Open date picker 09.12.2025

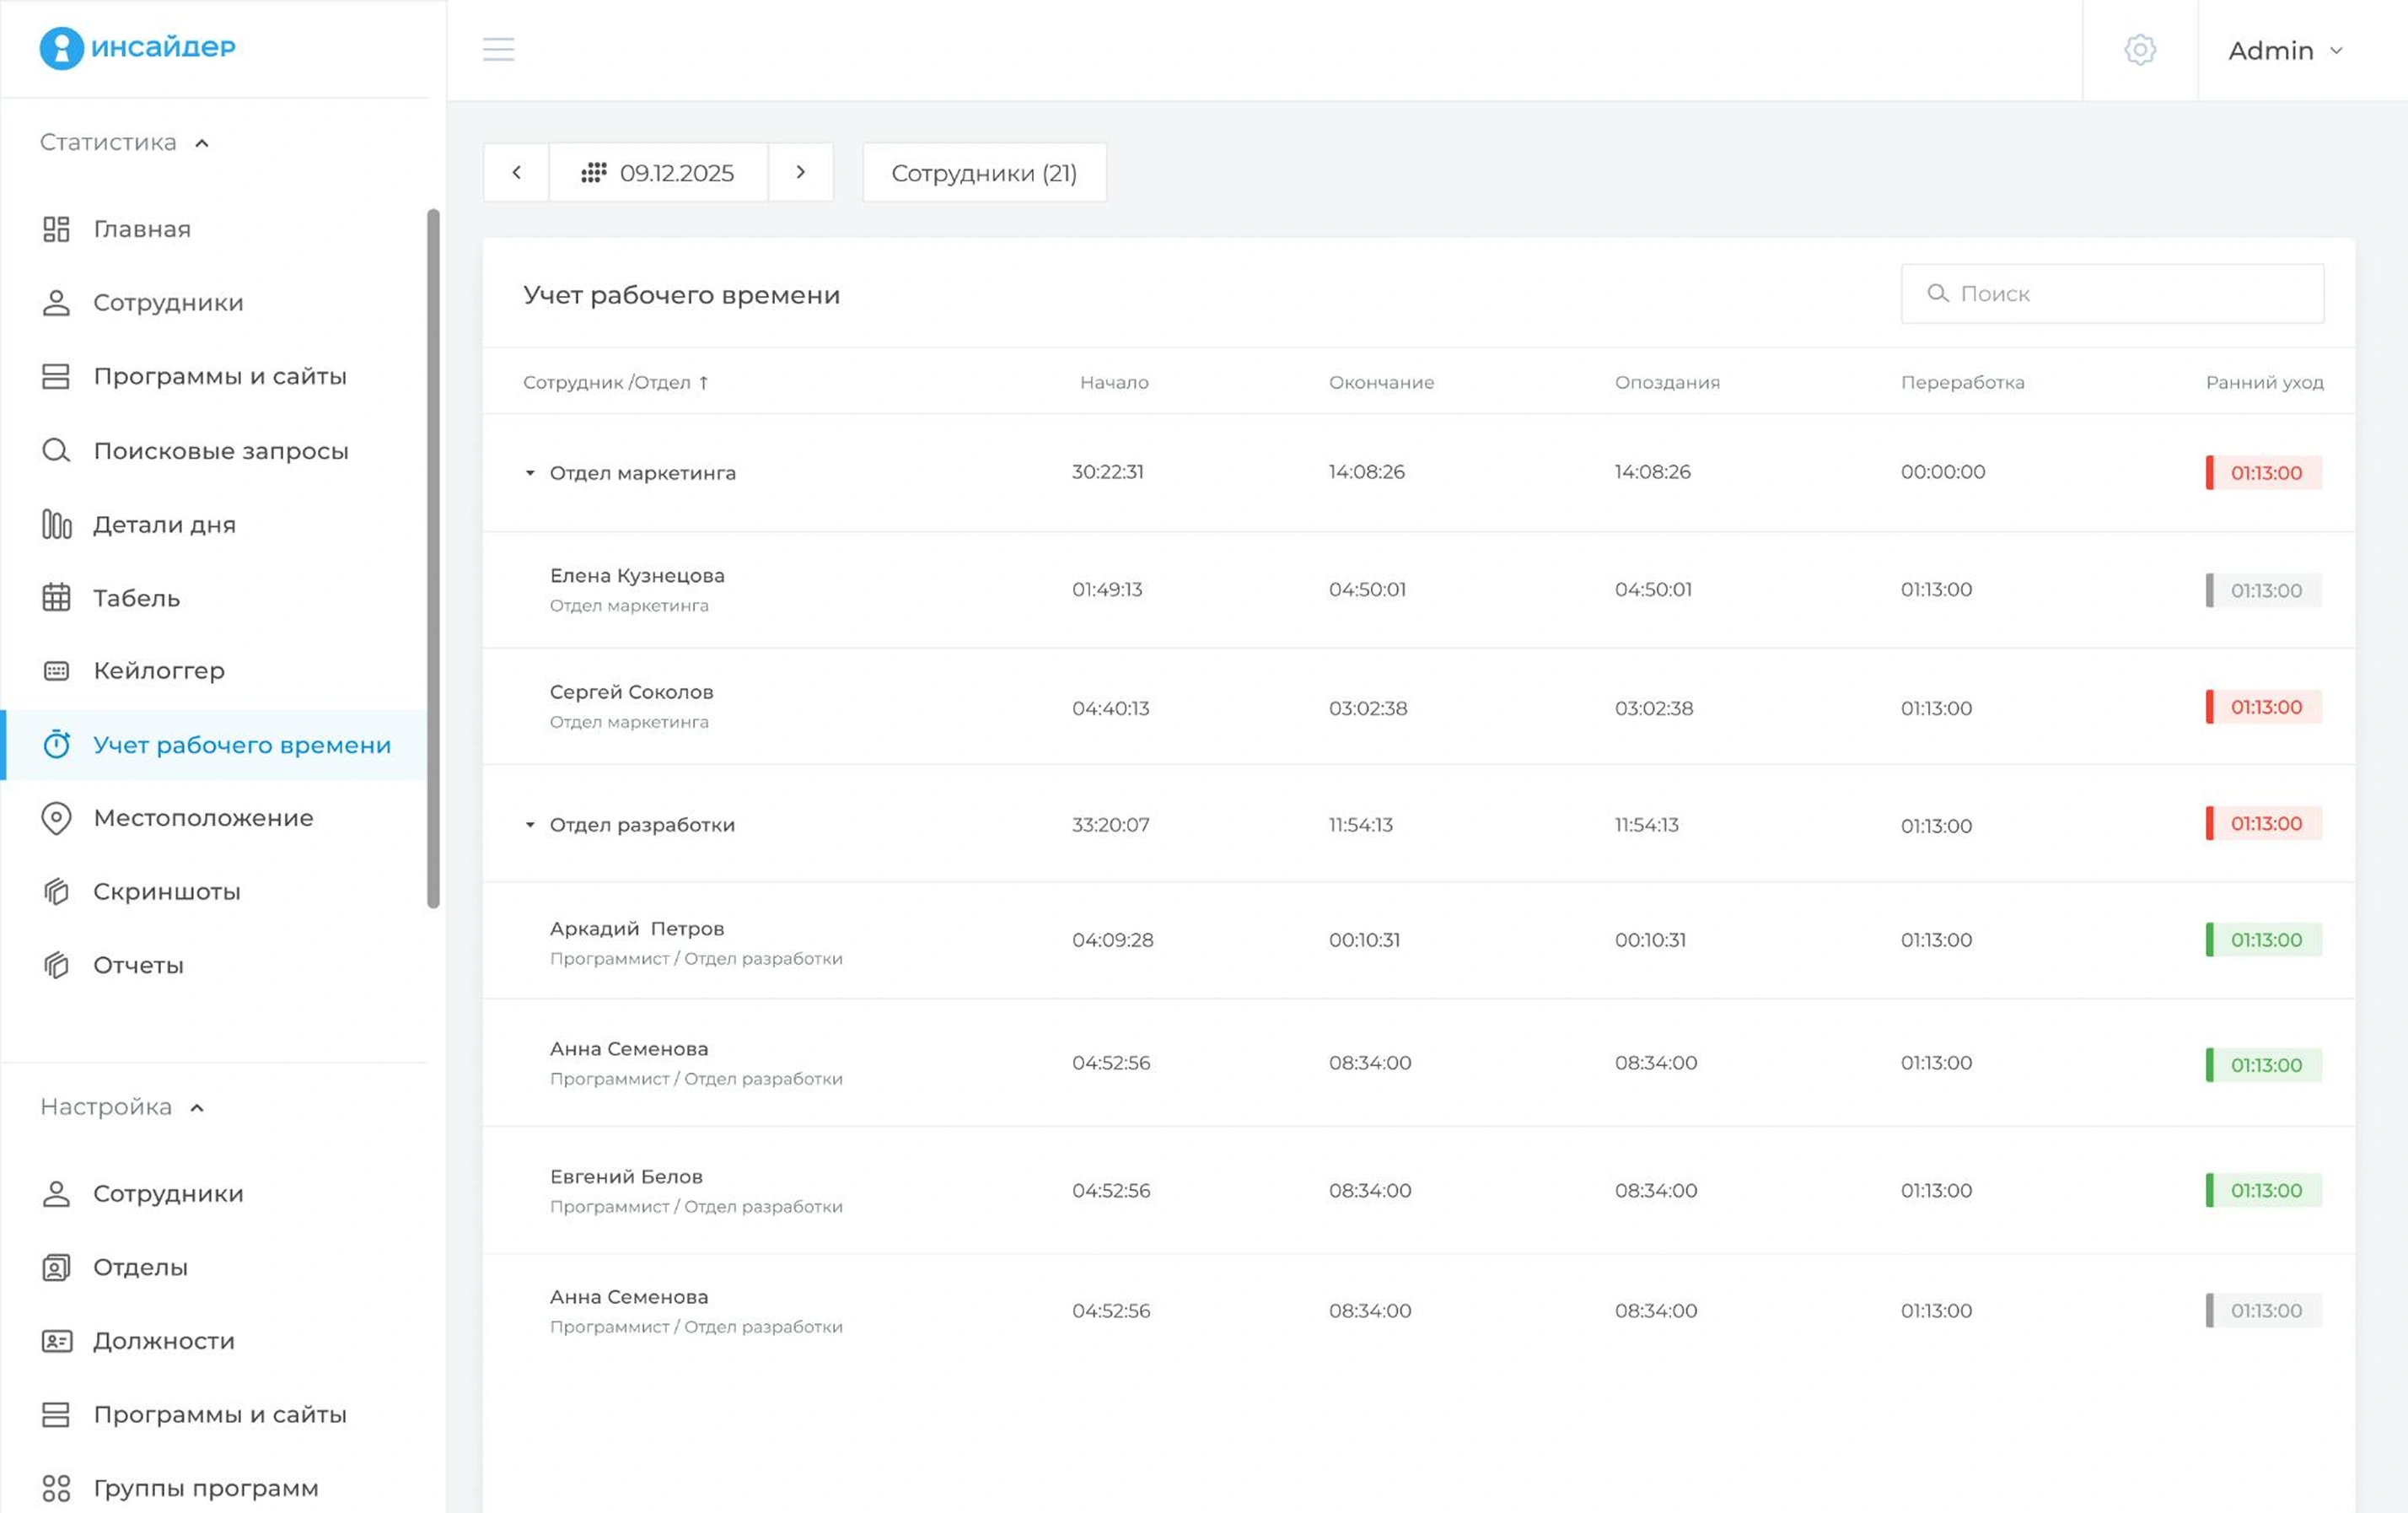(x=658, y=172)
